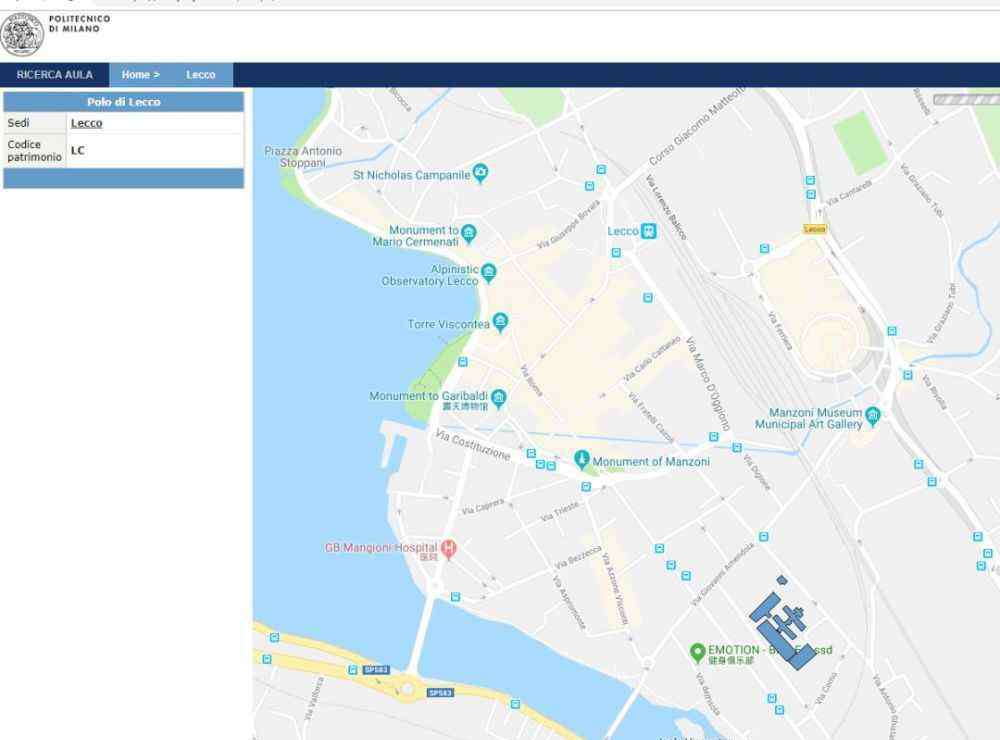
Task: Select the LC codice patrimonio value
Action: (x=78, y=151)
